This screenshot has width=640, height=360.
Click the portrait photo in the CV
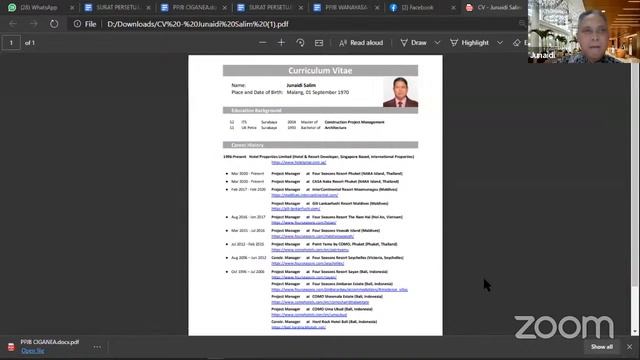click(400, 92)
